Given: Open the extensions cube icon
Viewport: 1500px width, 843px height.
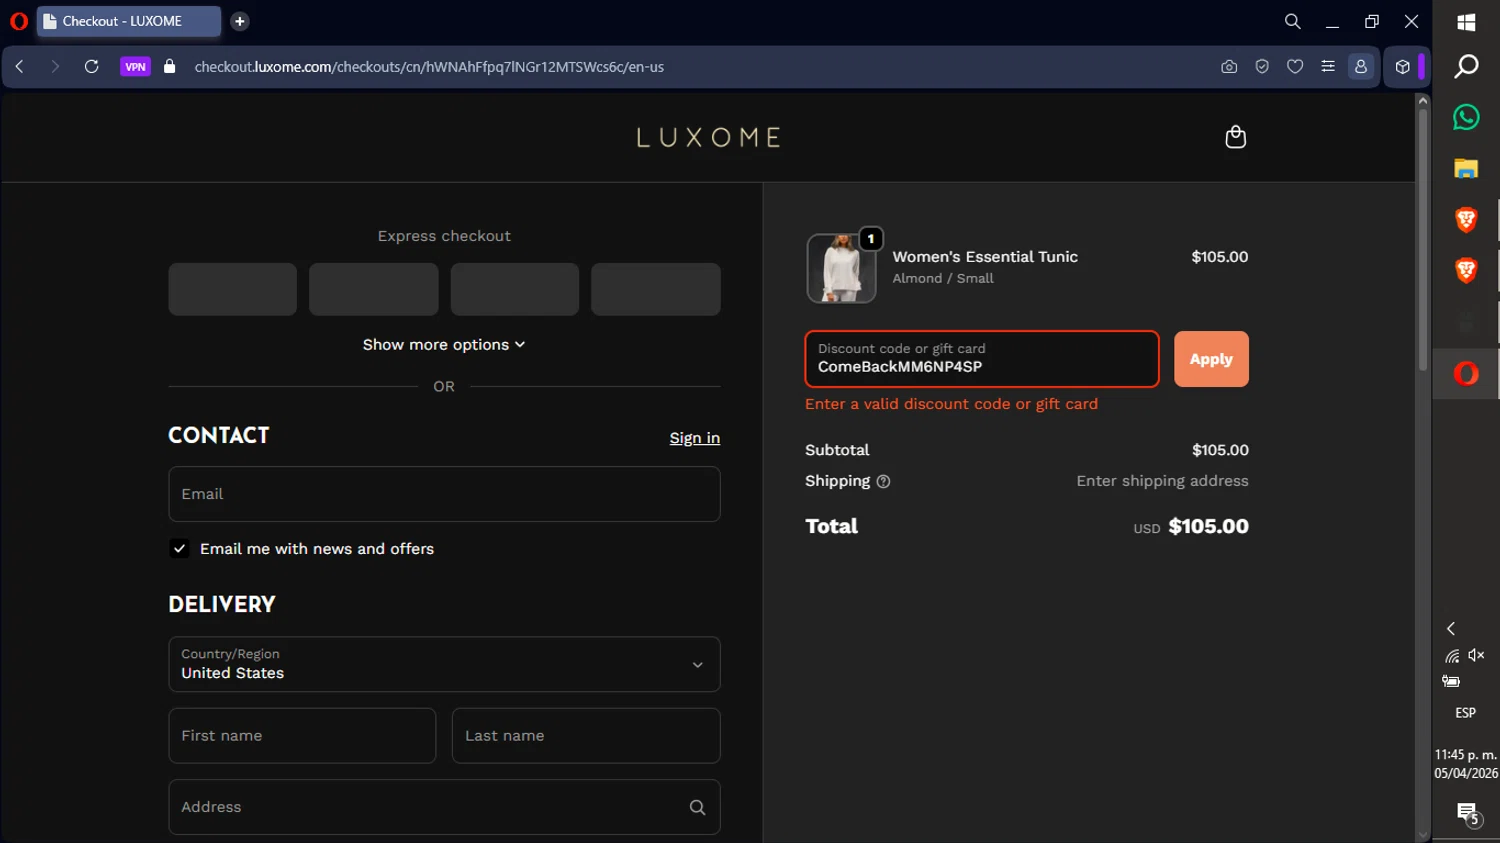Looking at the screenshot, I should [1403, 67].
